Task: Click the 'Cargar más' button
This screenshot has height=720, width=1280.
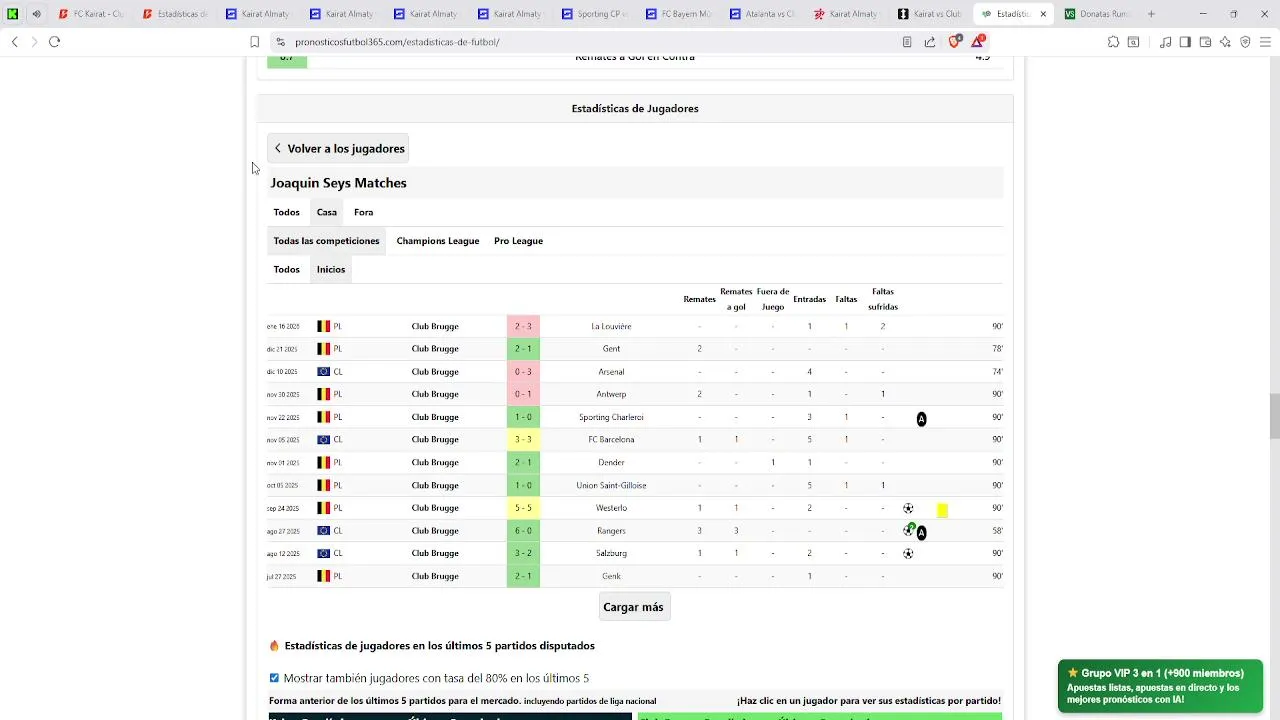Action: [x=633, y=607]
